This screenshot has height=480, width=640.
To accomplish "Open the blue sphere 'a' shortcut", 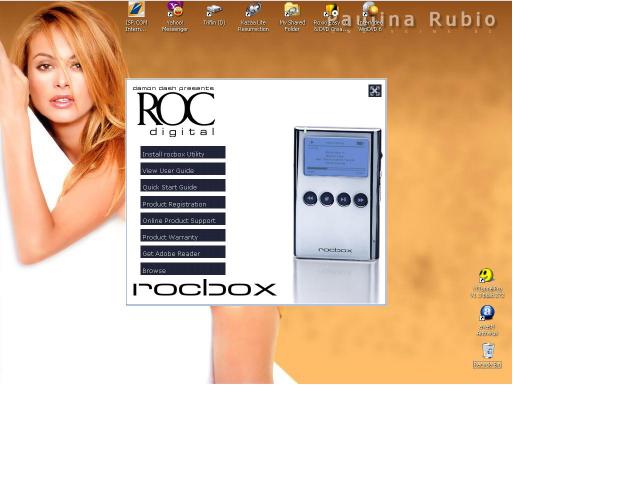I will tap(487, 320).
